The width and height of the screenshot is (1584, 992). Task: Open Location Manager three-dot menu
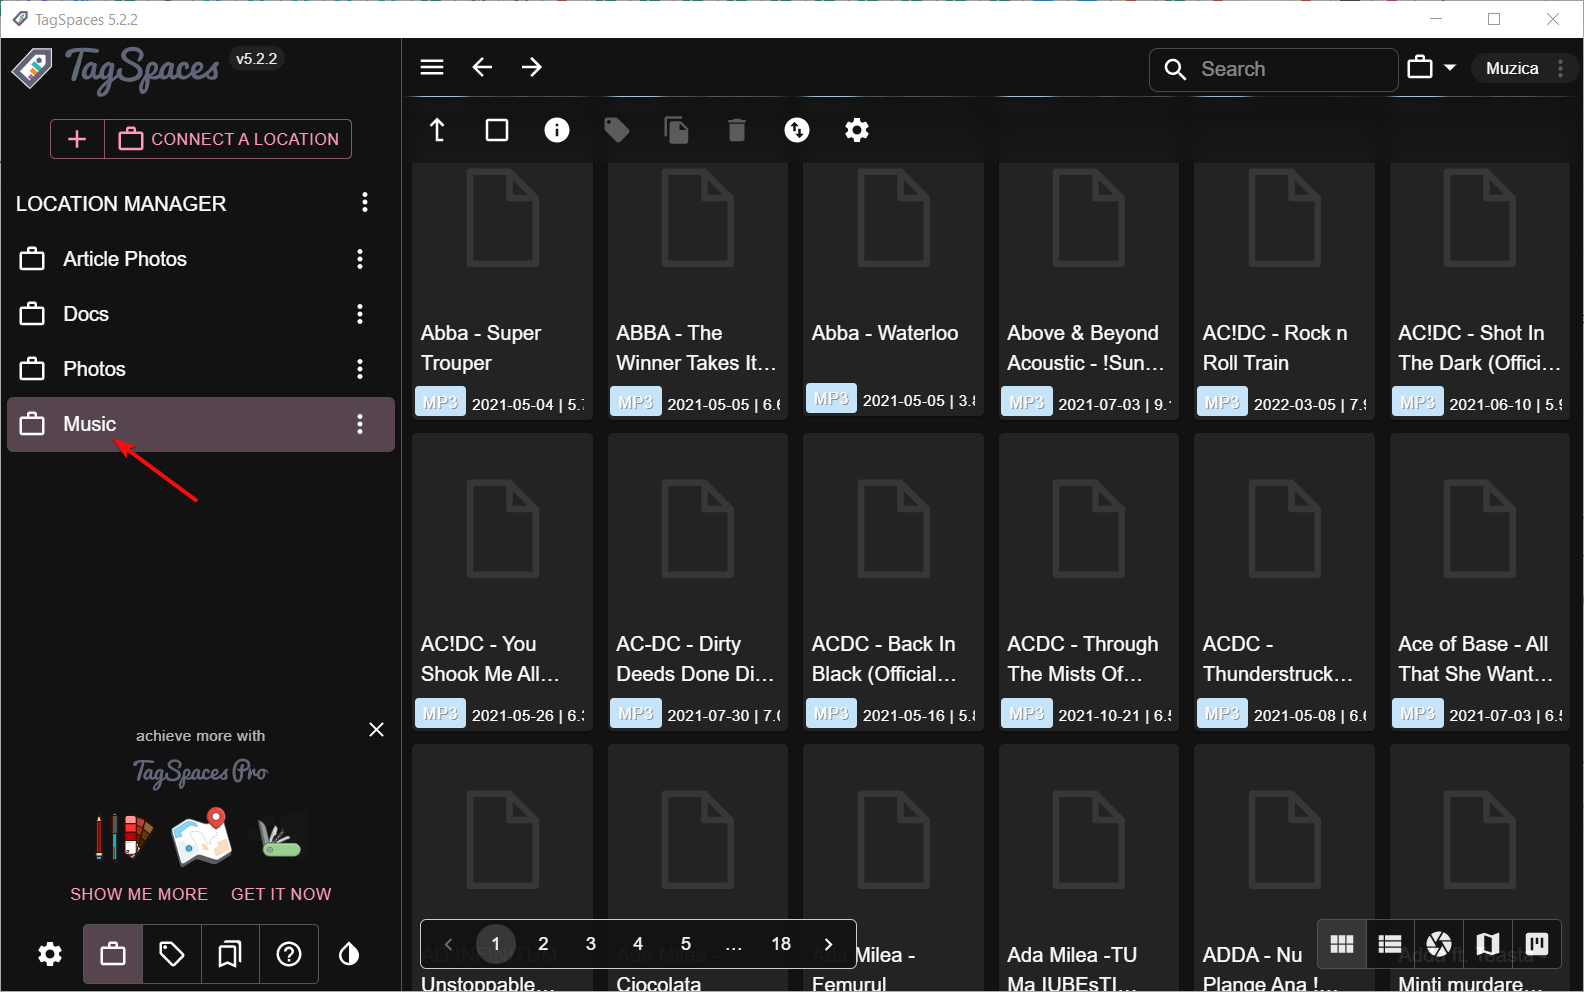tap(365, 203)
